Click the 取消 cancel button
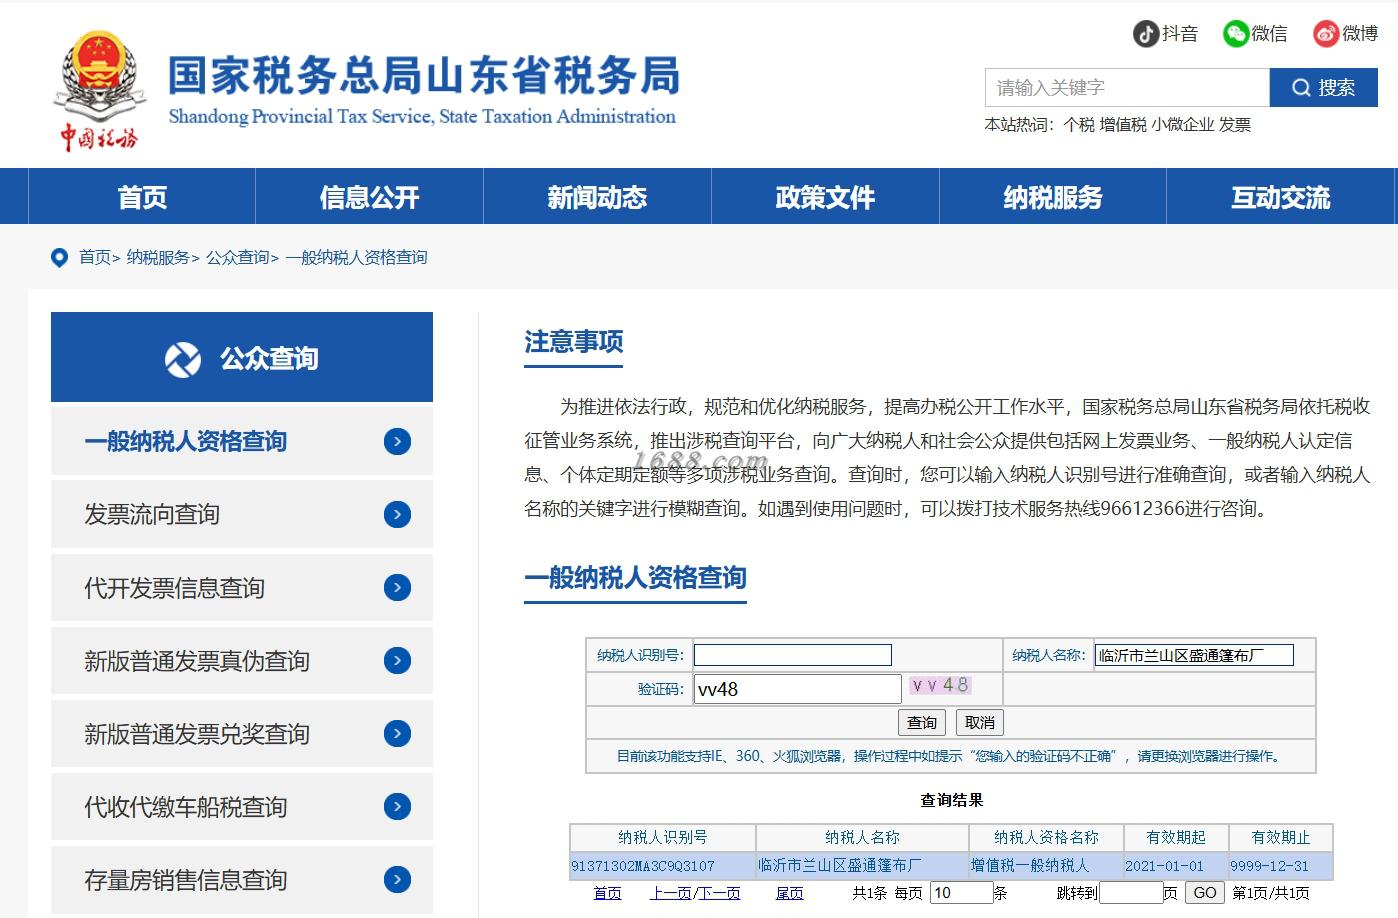The image size is (1398, 918). pos(980,722)
